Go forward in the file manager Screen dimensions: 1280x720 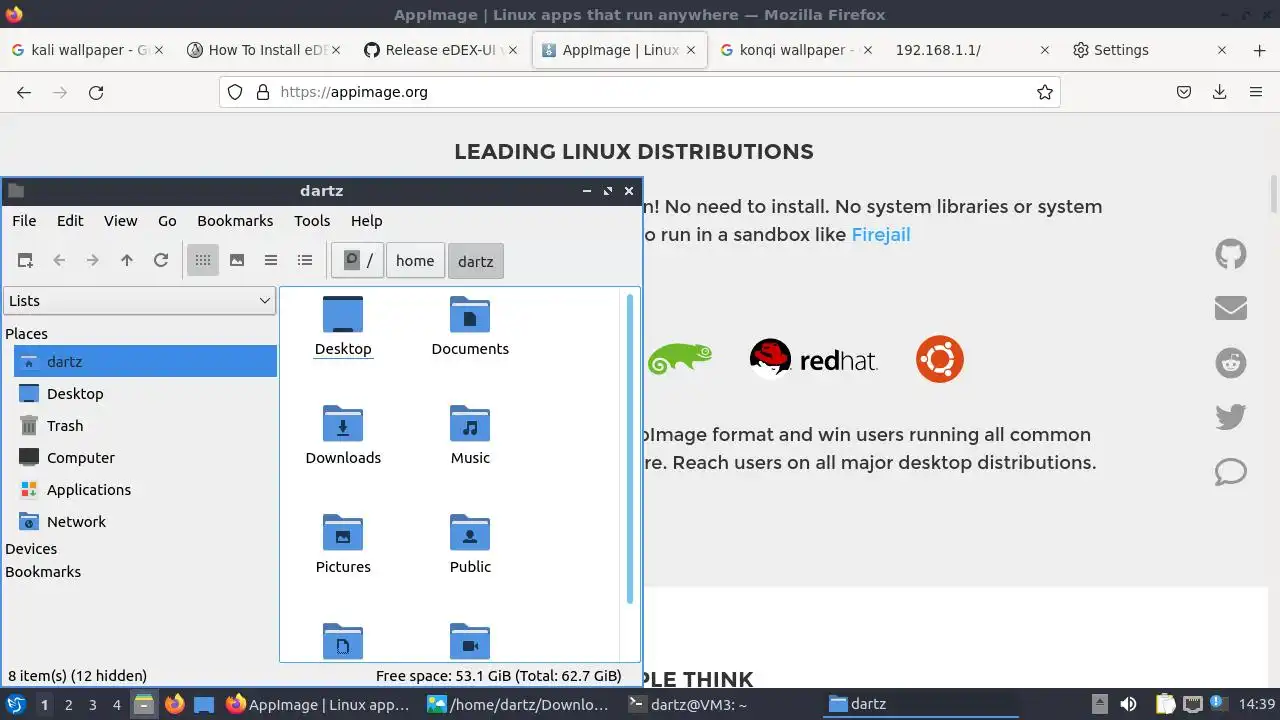[93, 260]
